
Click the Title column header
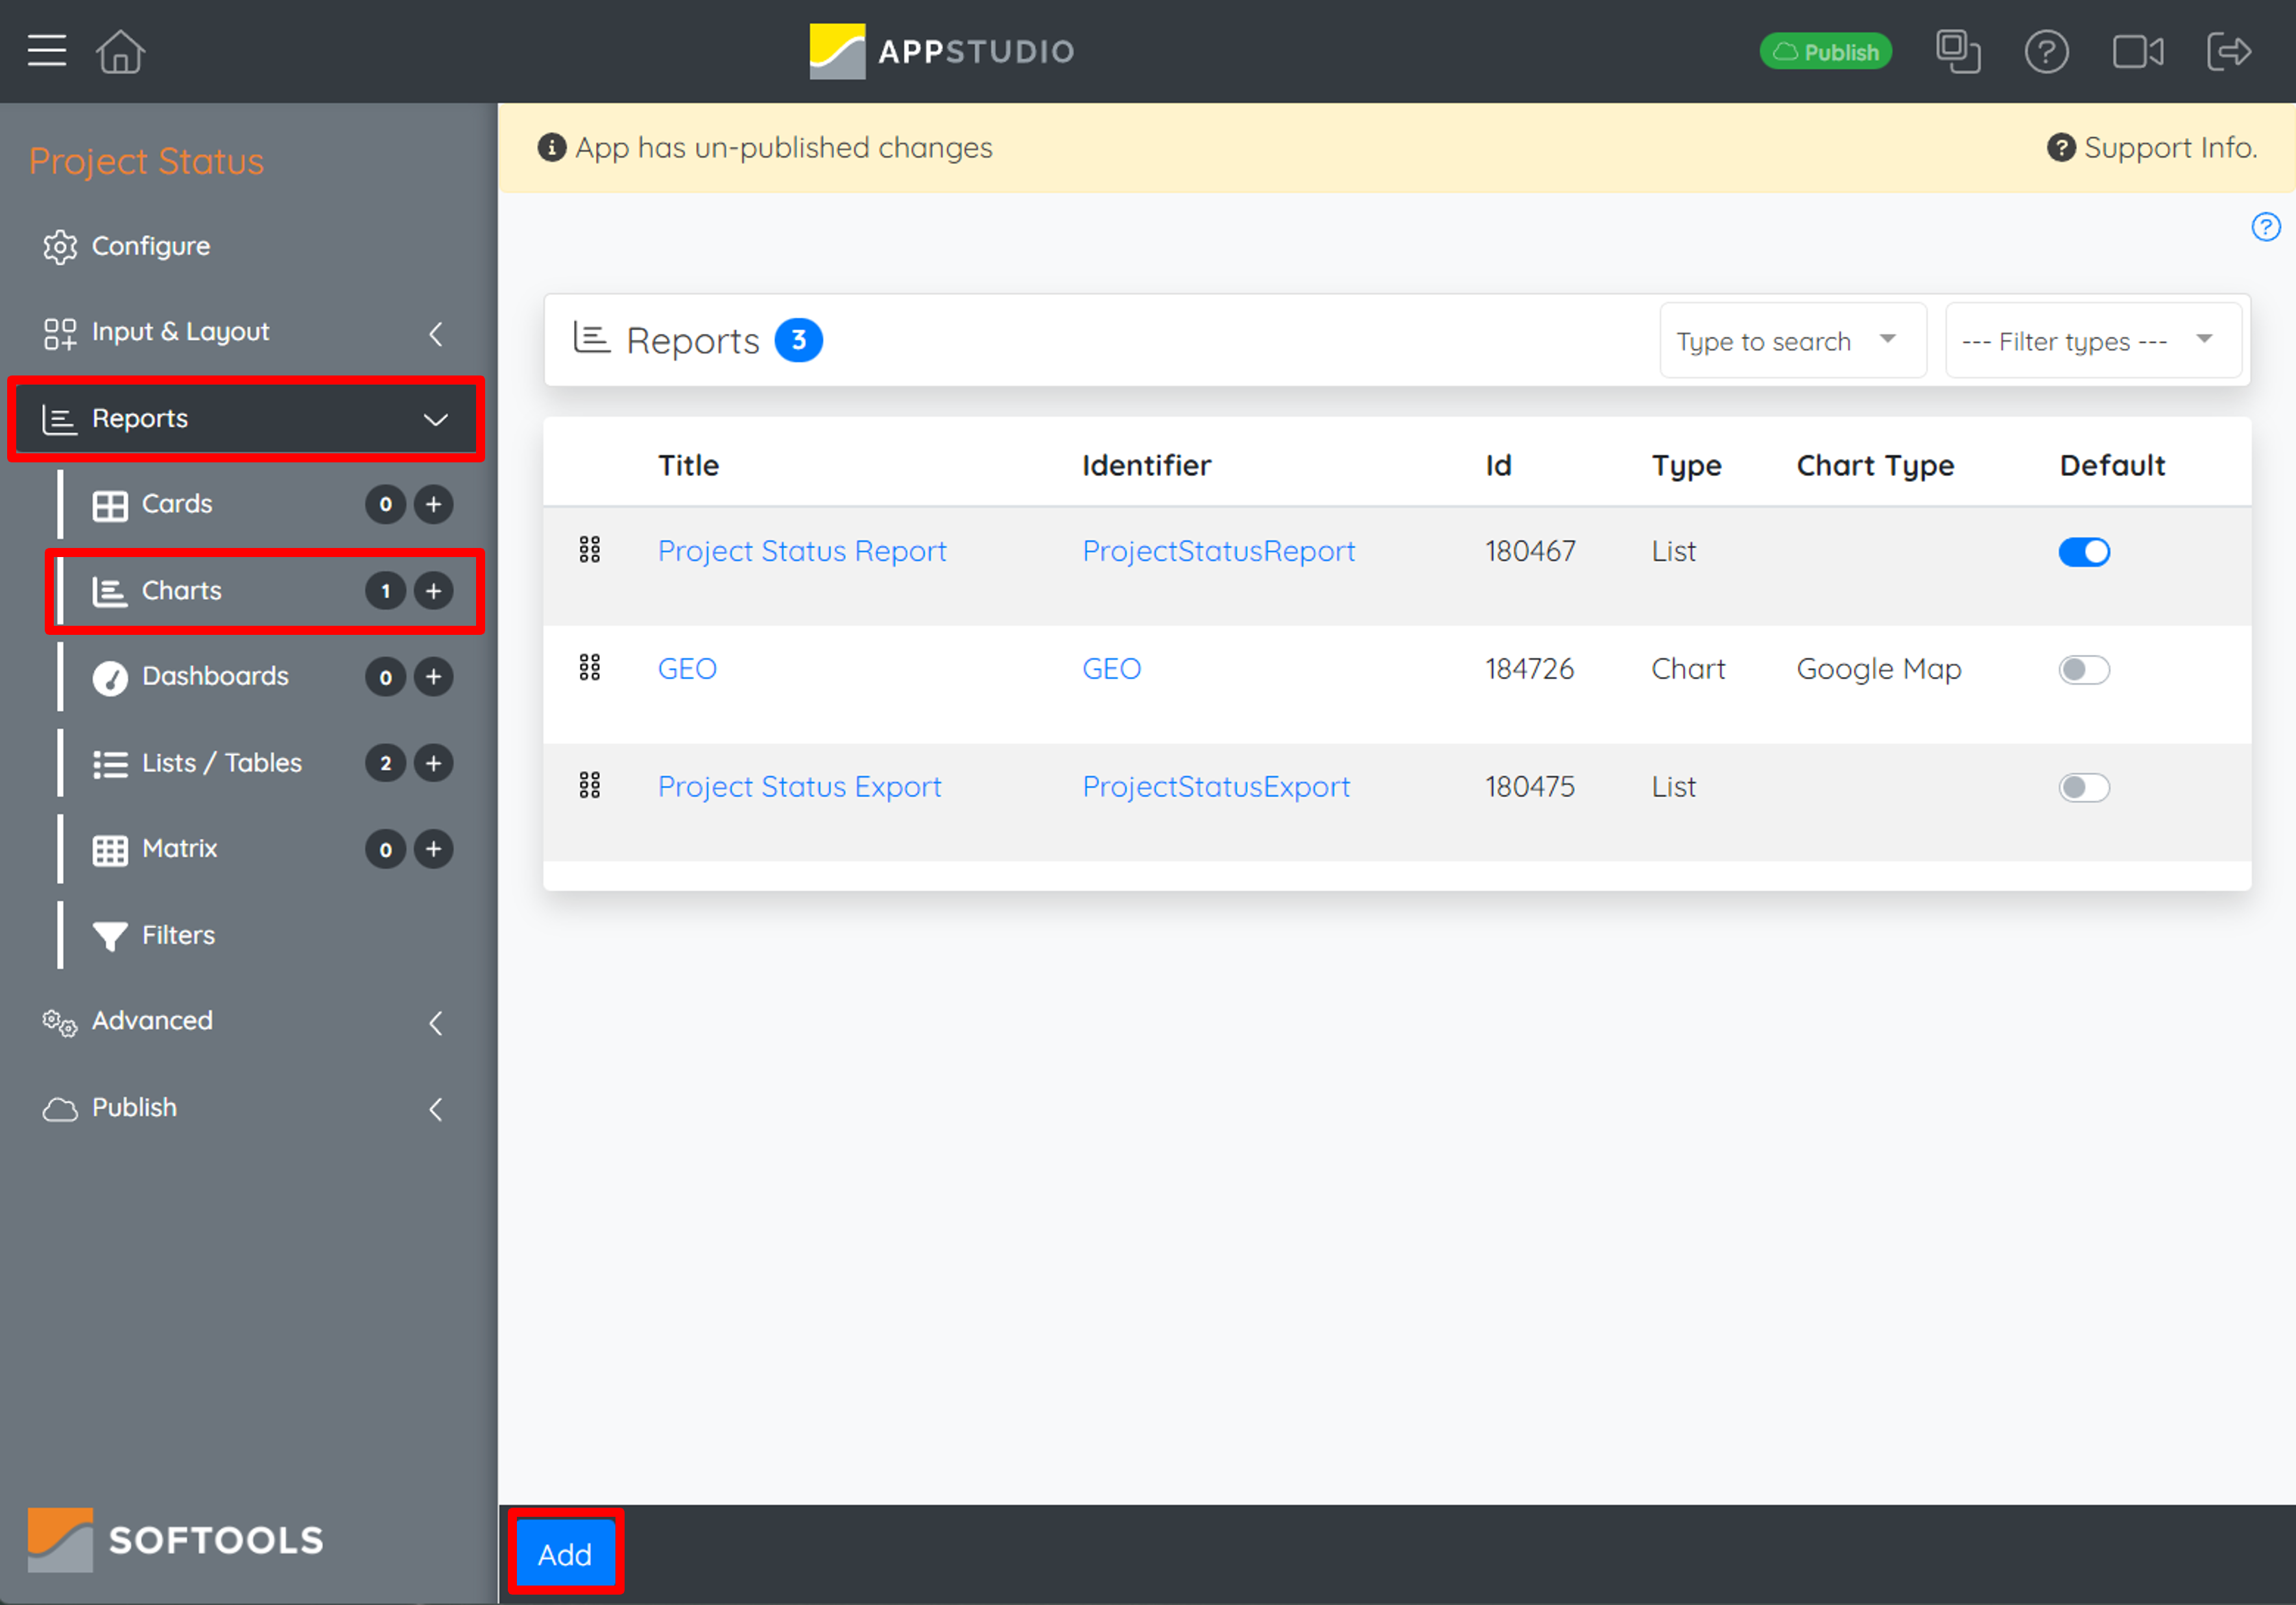tap(688, 465)
